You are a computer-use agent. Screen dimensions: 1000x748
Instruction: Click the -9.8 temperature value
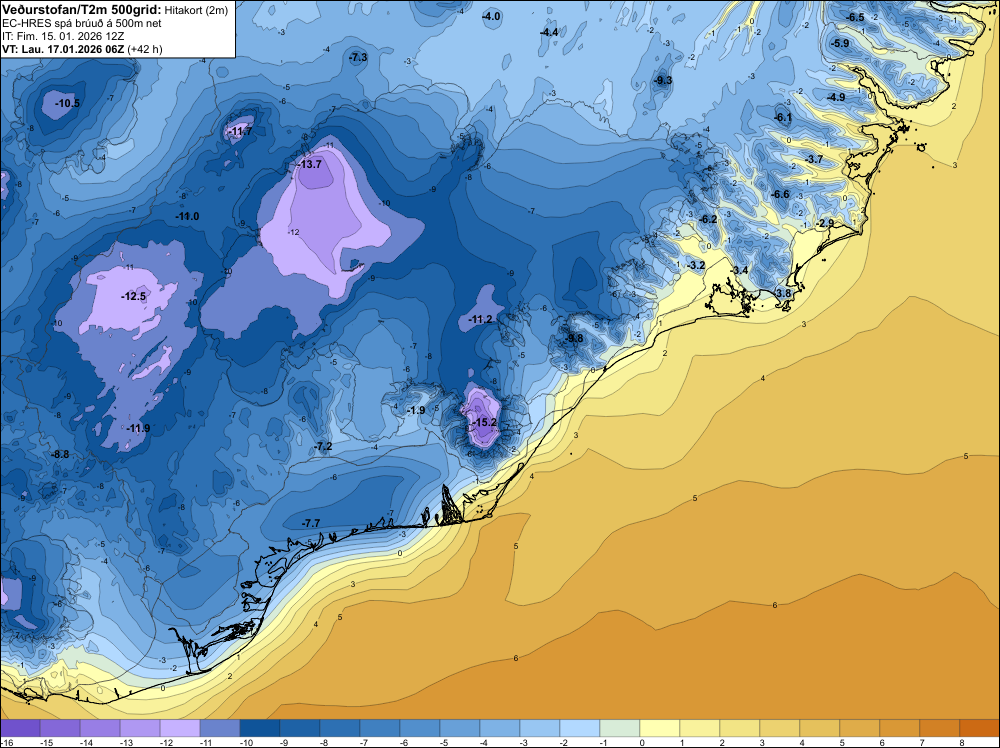coord(574,338)
